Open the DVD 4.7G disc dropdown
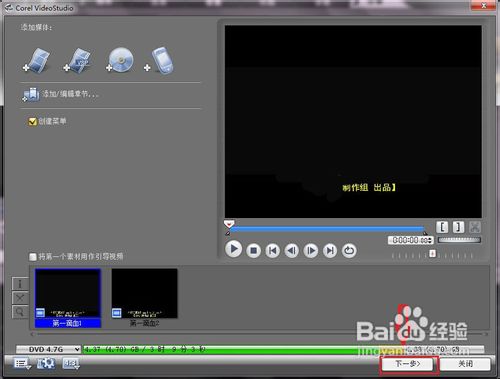 pos(49,349)
